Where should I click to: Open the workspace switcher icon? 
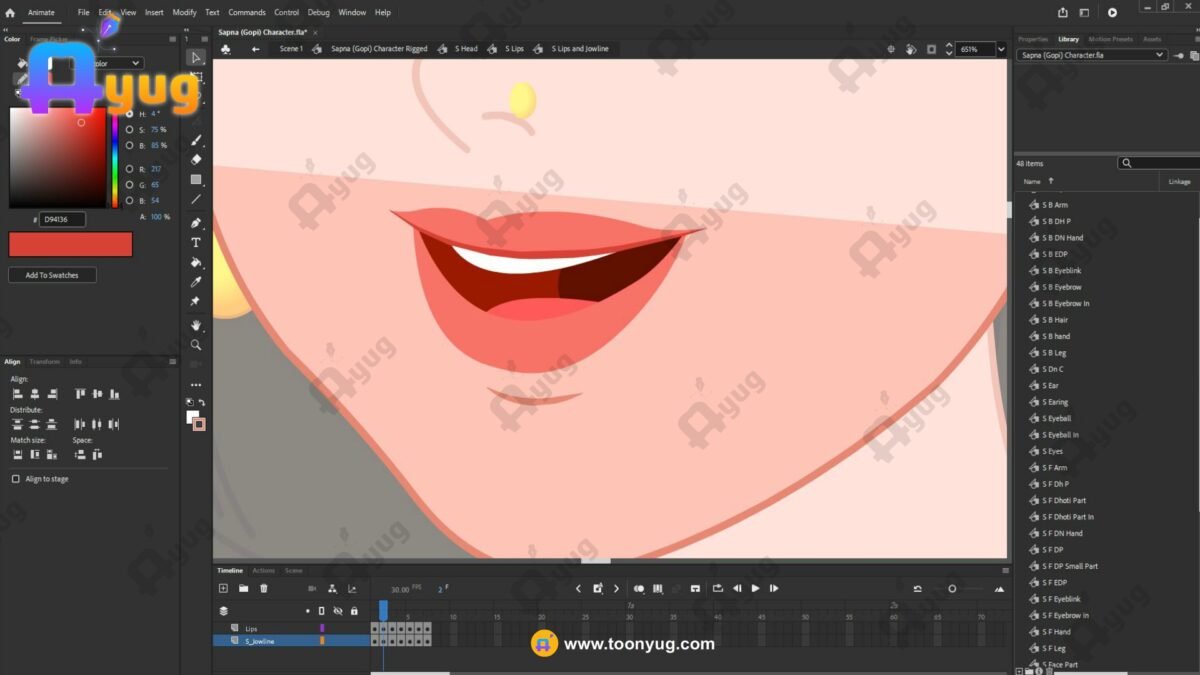[x=1086, y=12]
